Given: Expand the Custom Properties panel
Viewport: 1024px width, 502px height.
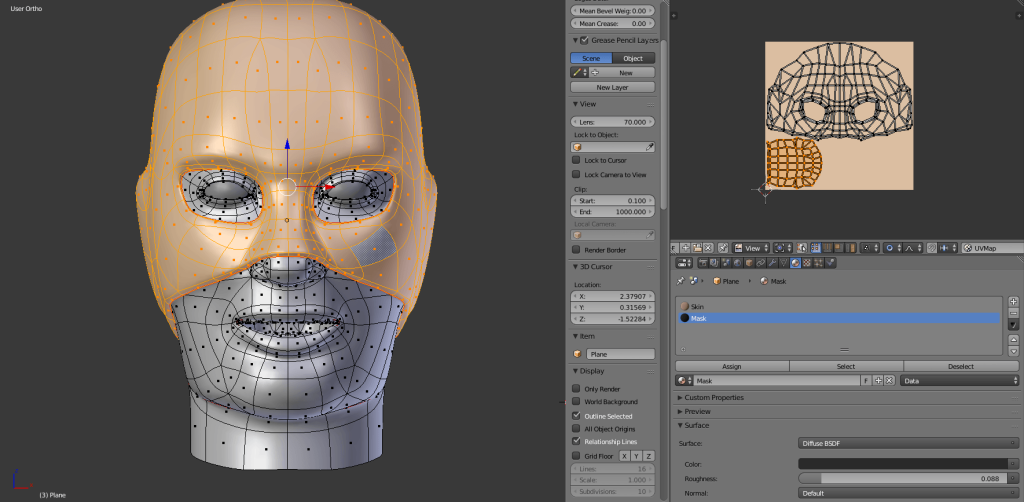Looking at the screenshot, I should (714, 397).
